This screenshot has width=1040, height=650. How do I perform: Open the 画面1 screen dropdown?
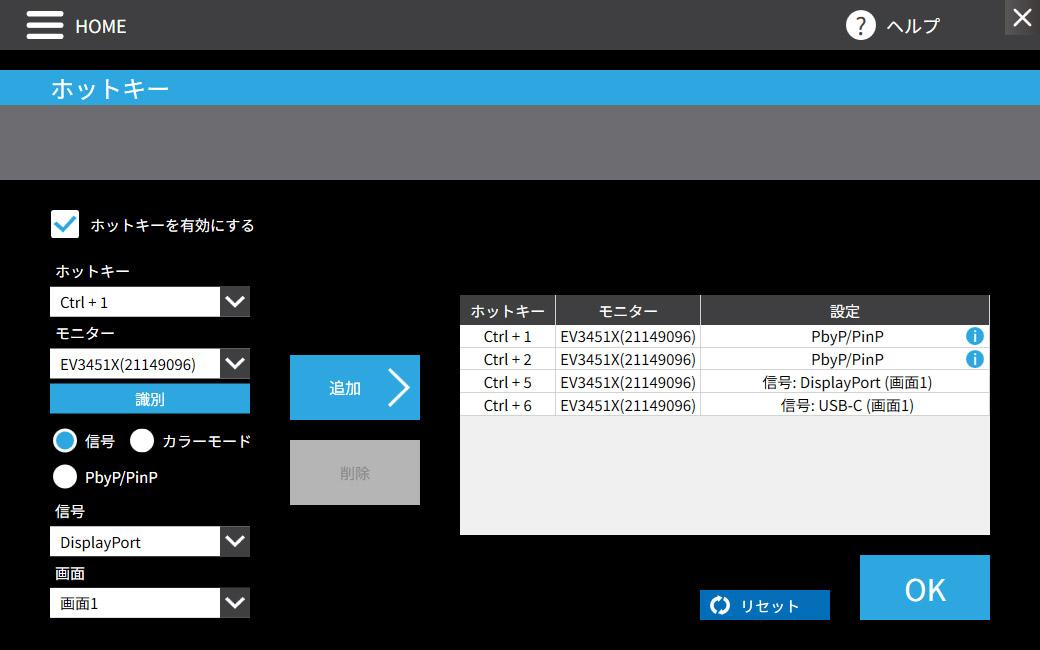(235, 603)
